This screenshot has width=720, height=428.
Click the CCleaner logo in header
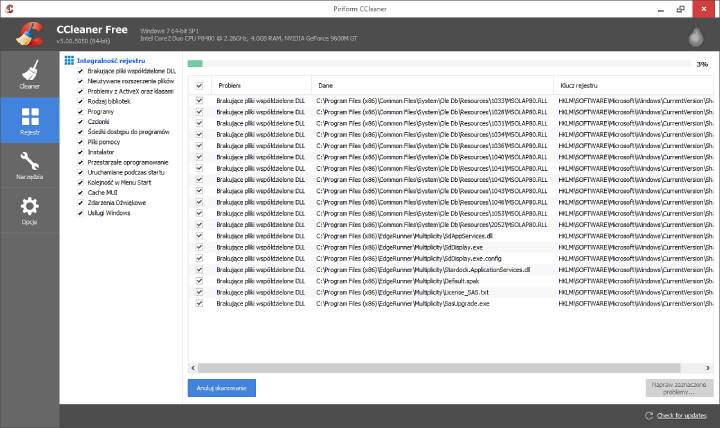(30, 34)
